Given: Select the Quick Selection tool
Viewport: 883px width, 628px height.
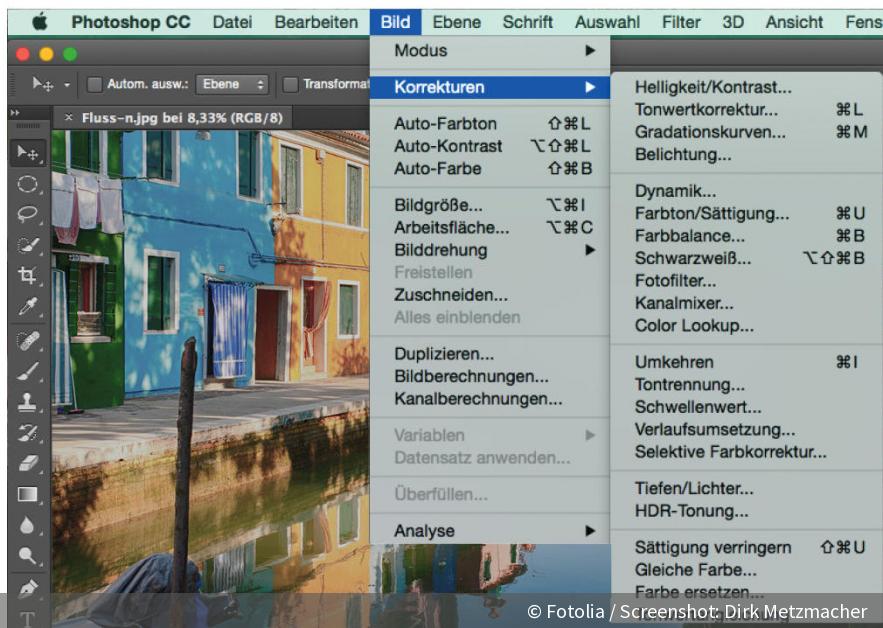Looking at the screenshot, I should pyautogui.click(x=27, y=245).
